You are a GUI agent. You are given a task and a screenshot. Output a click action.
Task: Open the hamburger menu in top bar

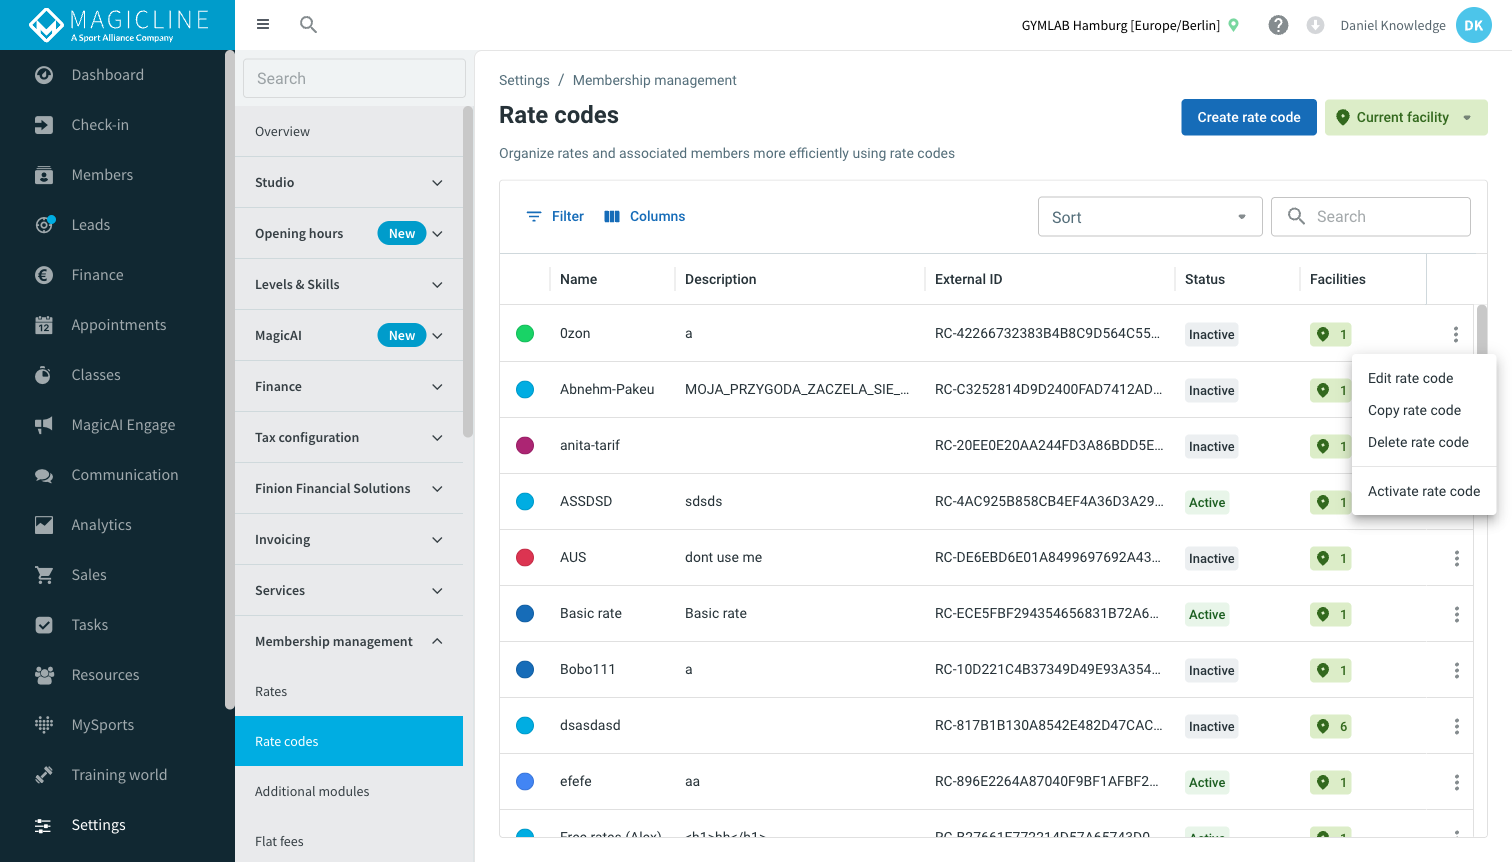coord(263,24)
